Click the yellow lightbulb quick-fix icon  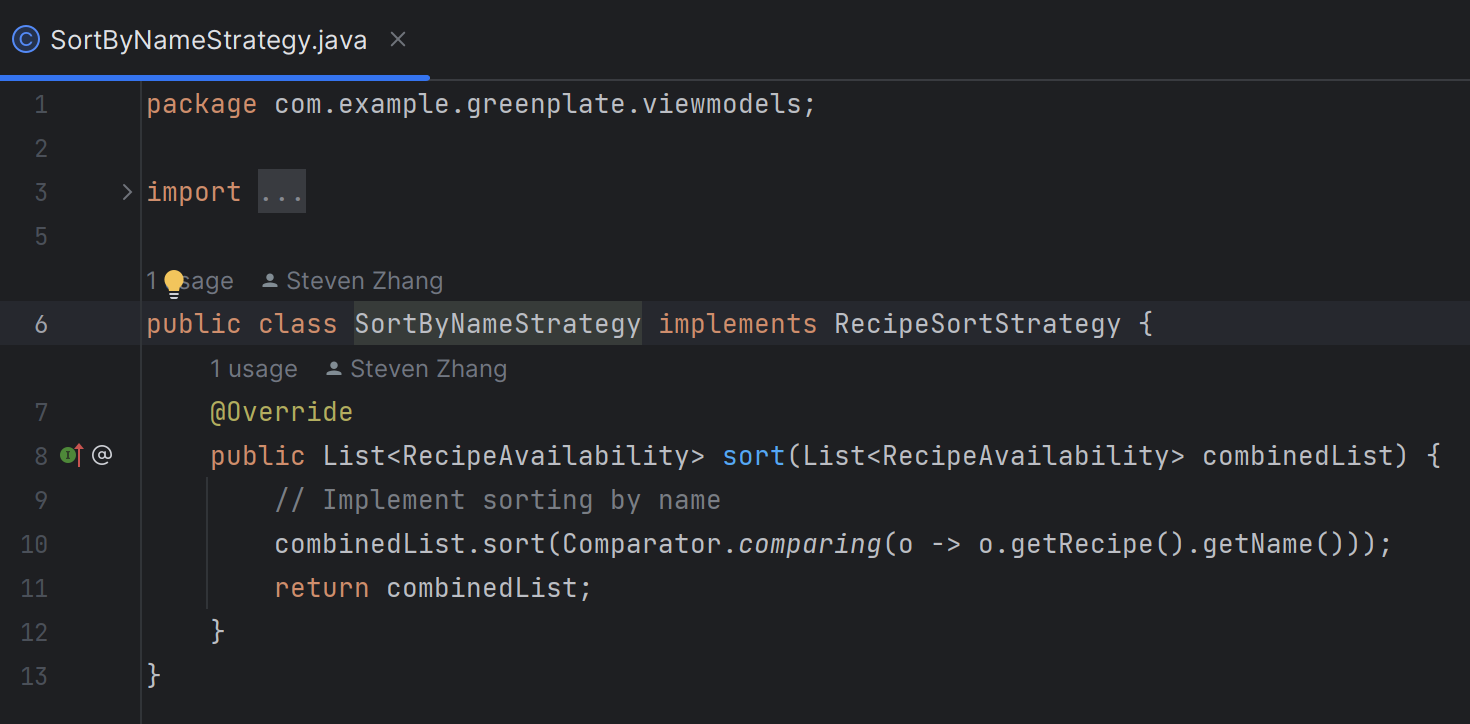[x=174, y=284]
